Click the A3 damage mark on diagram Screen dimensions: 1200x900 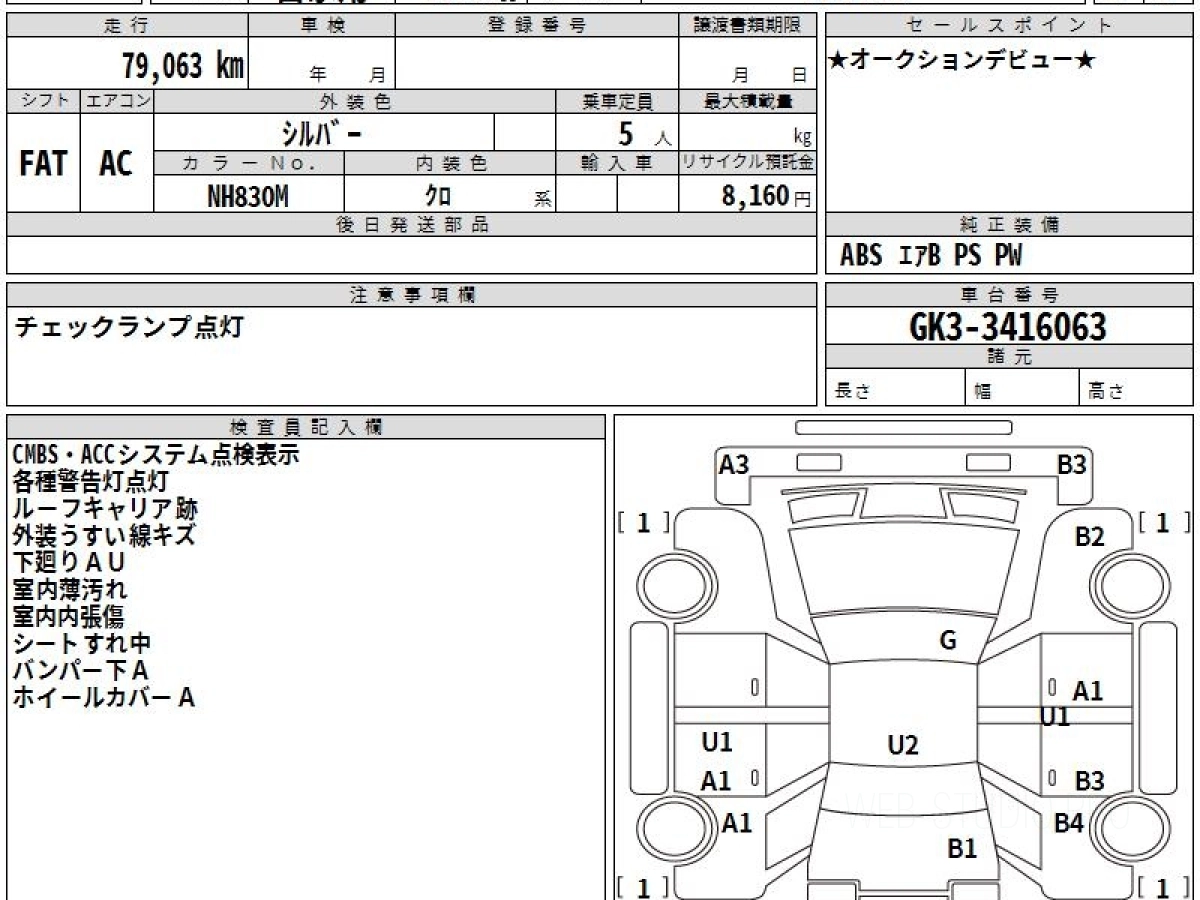734,464
